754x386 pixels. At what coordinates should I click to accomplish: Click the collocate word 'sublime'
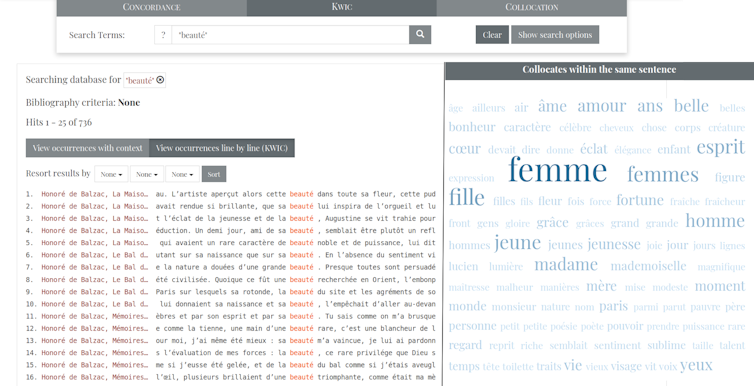666,345
